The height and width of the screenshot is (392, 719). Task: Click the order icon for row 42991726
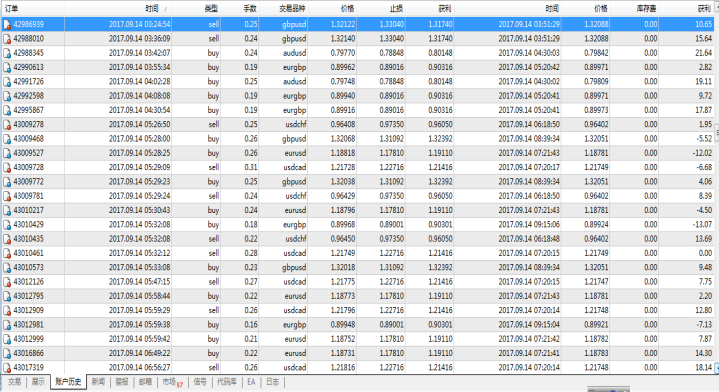tap(7, 82)
